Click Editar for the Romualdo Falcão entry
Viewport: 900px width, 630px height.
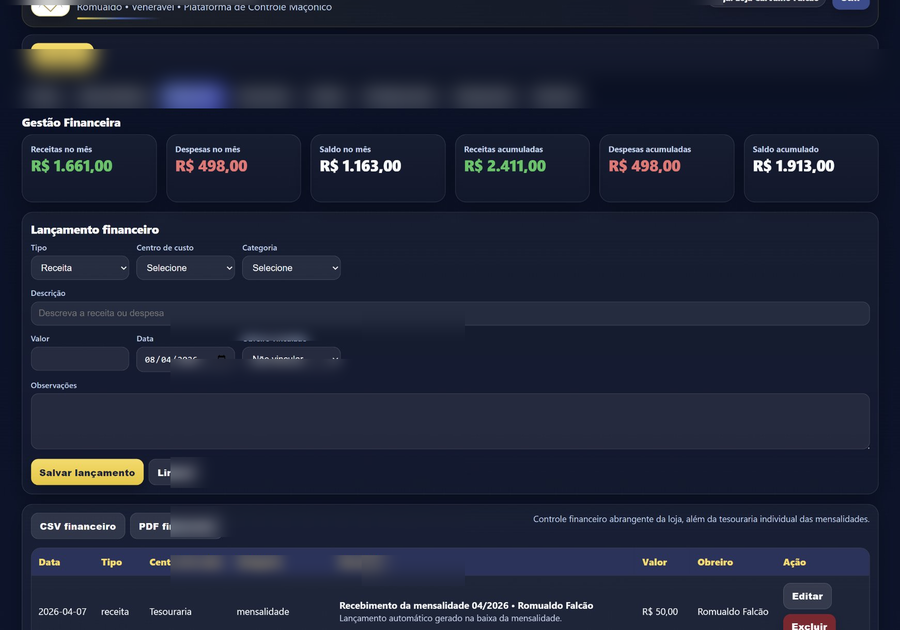pos(807,596)
